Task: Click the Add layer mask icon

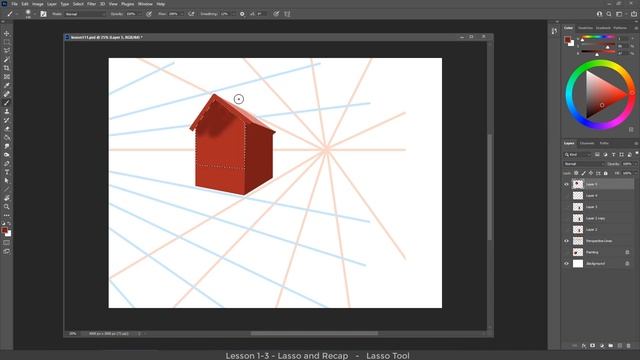Action: click(x=593, y=346)
